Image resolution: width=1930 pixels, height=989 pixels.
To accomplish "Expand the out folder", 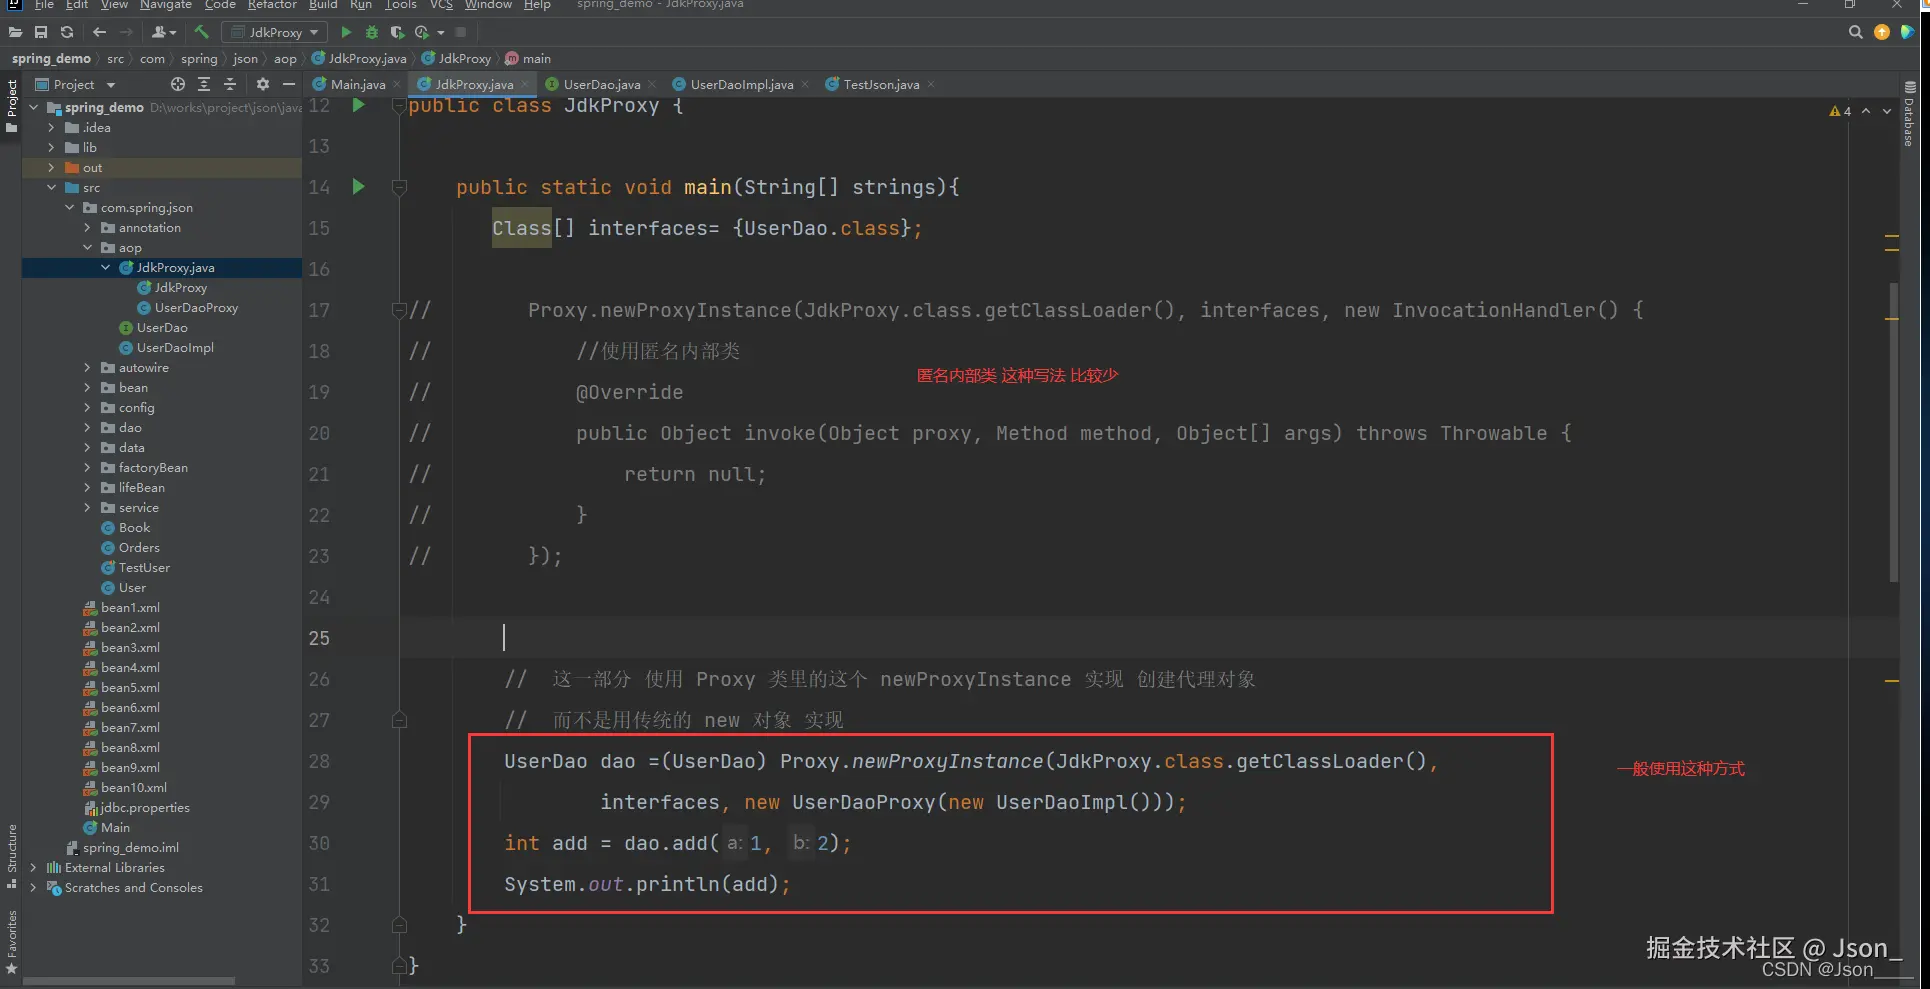I will 51,167.
